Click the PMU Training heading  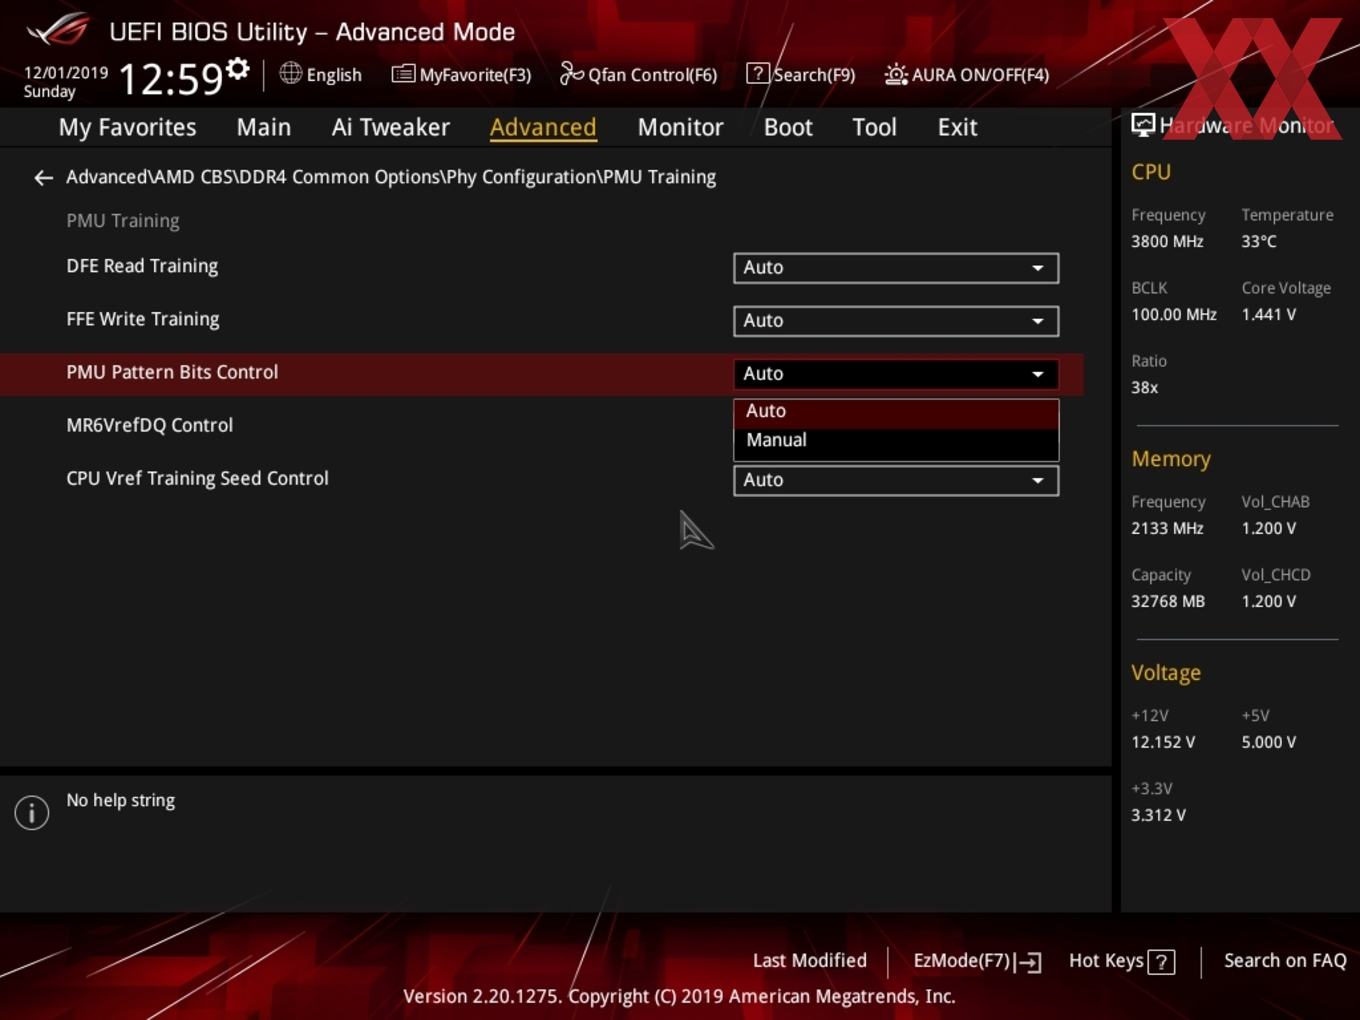(x=123, y=220)
